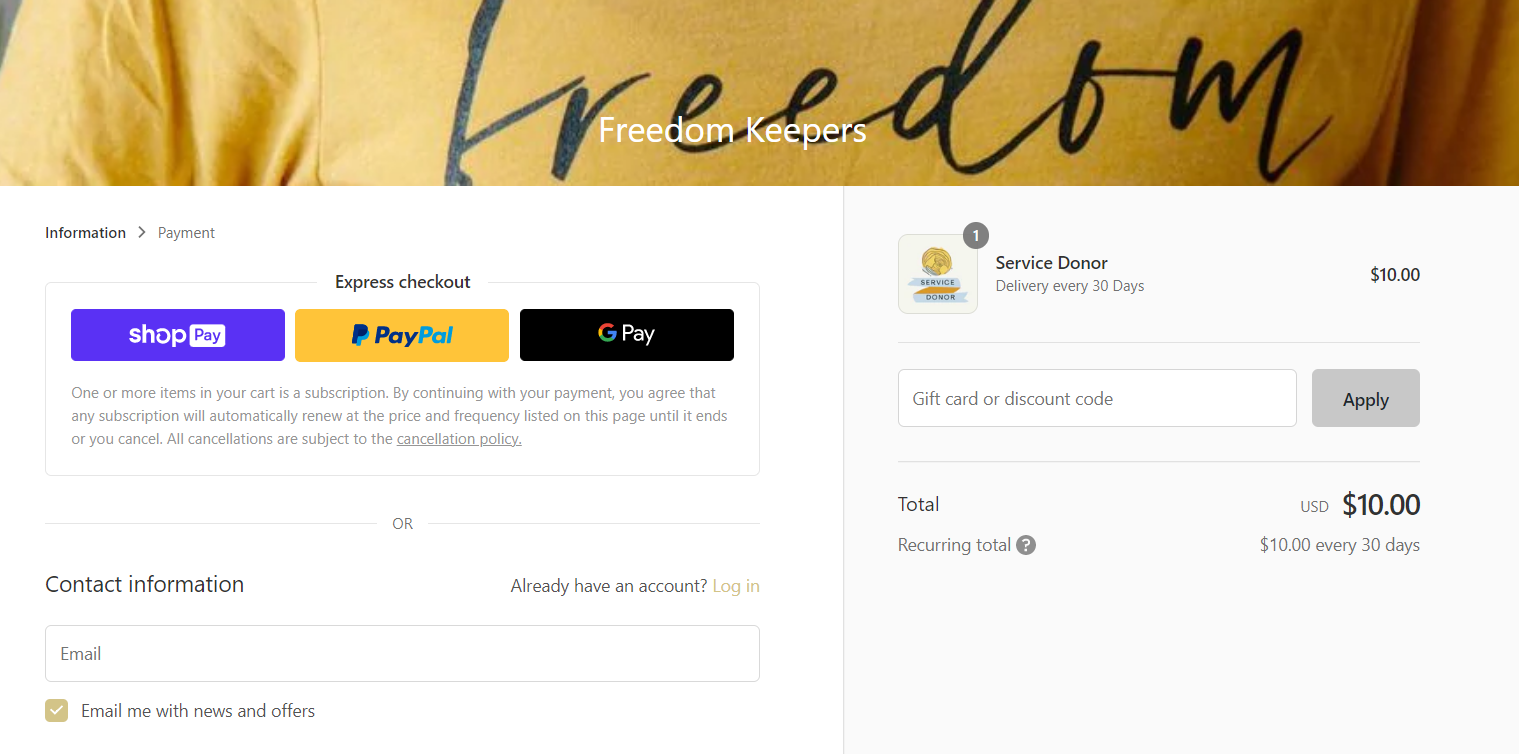Go to the Payment breadcrumb step
The height and width of the screenshot is (754, 1519).
pyautogui.click(x=186, y=233)
